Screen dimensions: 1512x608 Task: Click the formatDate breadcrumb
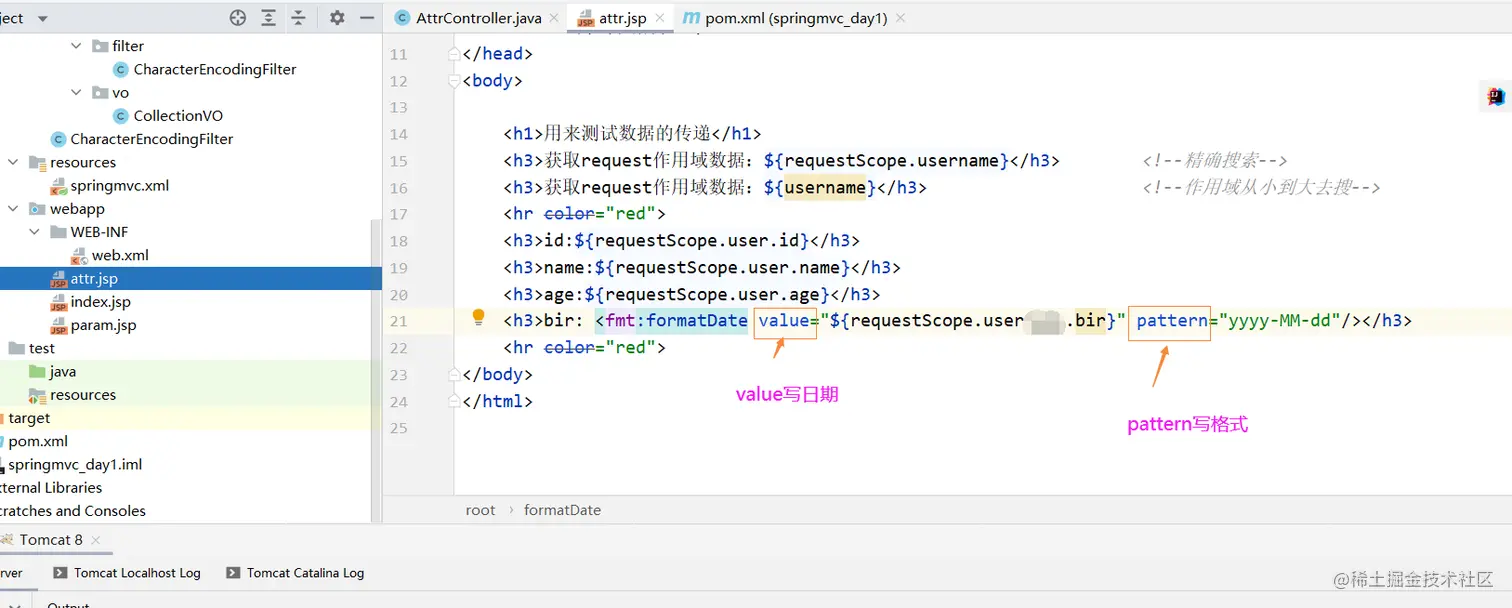click(562, 510)
